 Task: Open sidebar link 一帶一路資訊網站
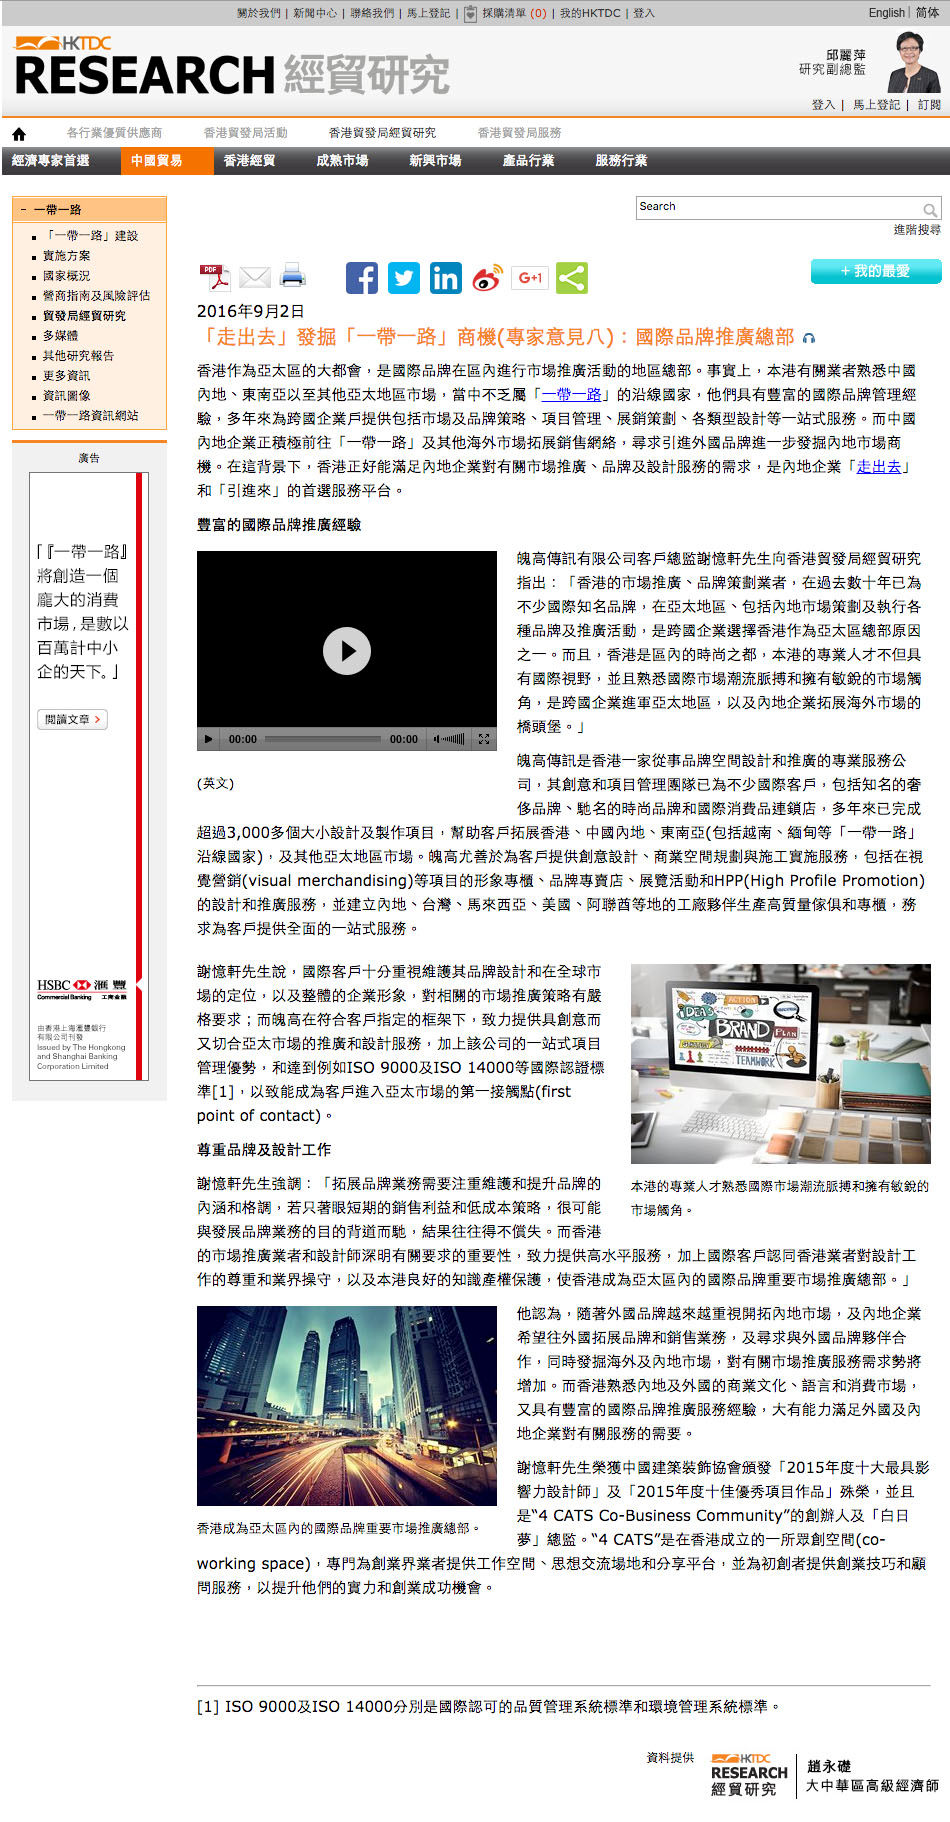[x=90, y=416]
